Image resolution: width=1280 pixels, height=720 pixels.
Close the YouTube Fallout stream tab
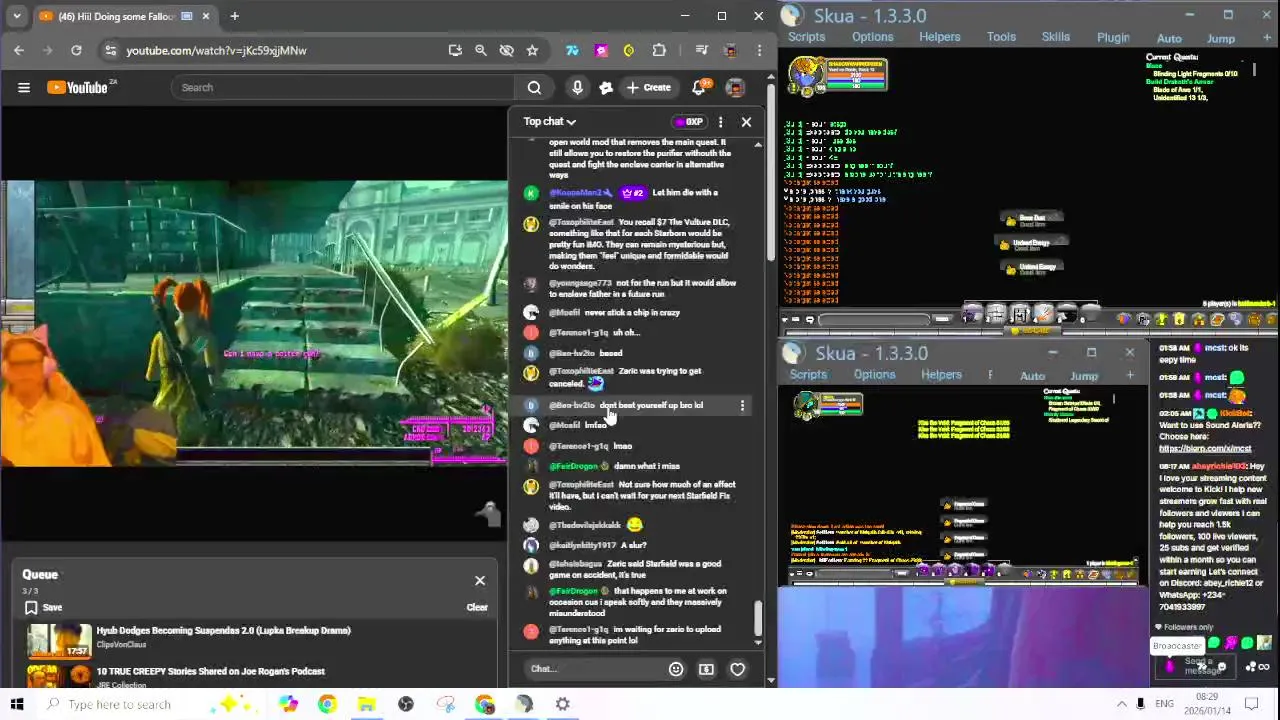click(206, 16)
